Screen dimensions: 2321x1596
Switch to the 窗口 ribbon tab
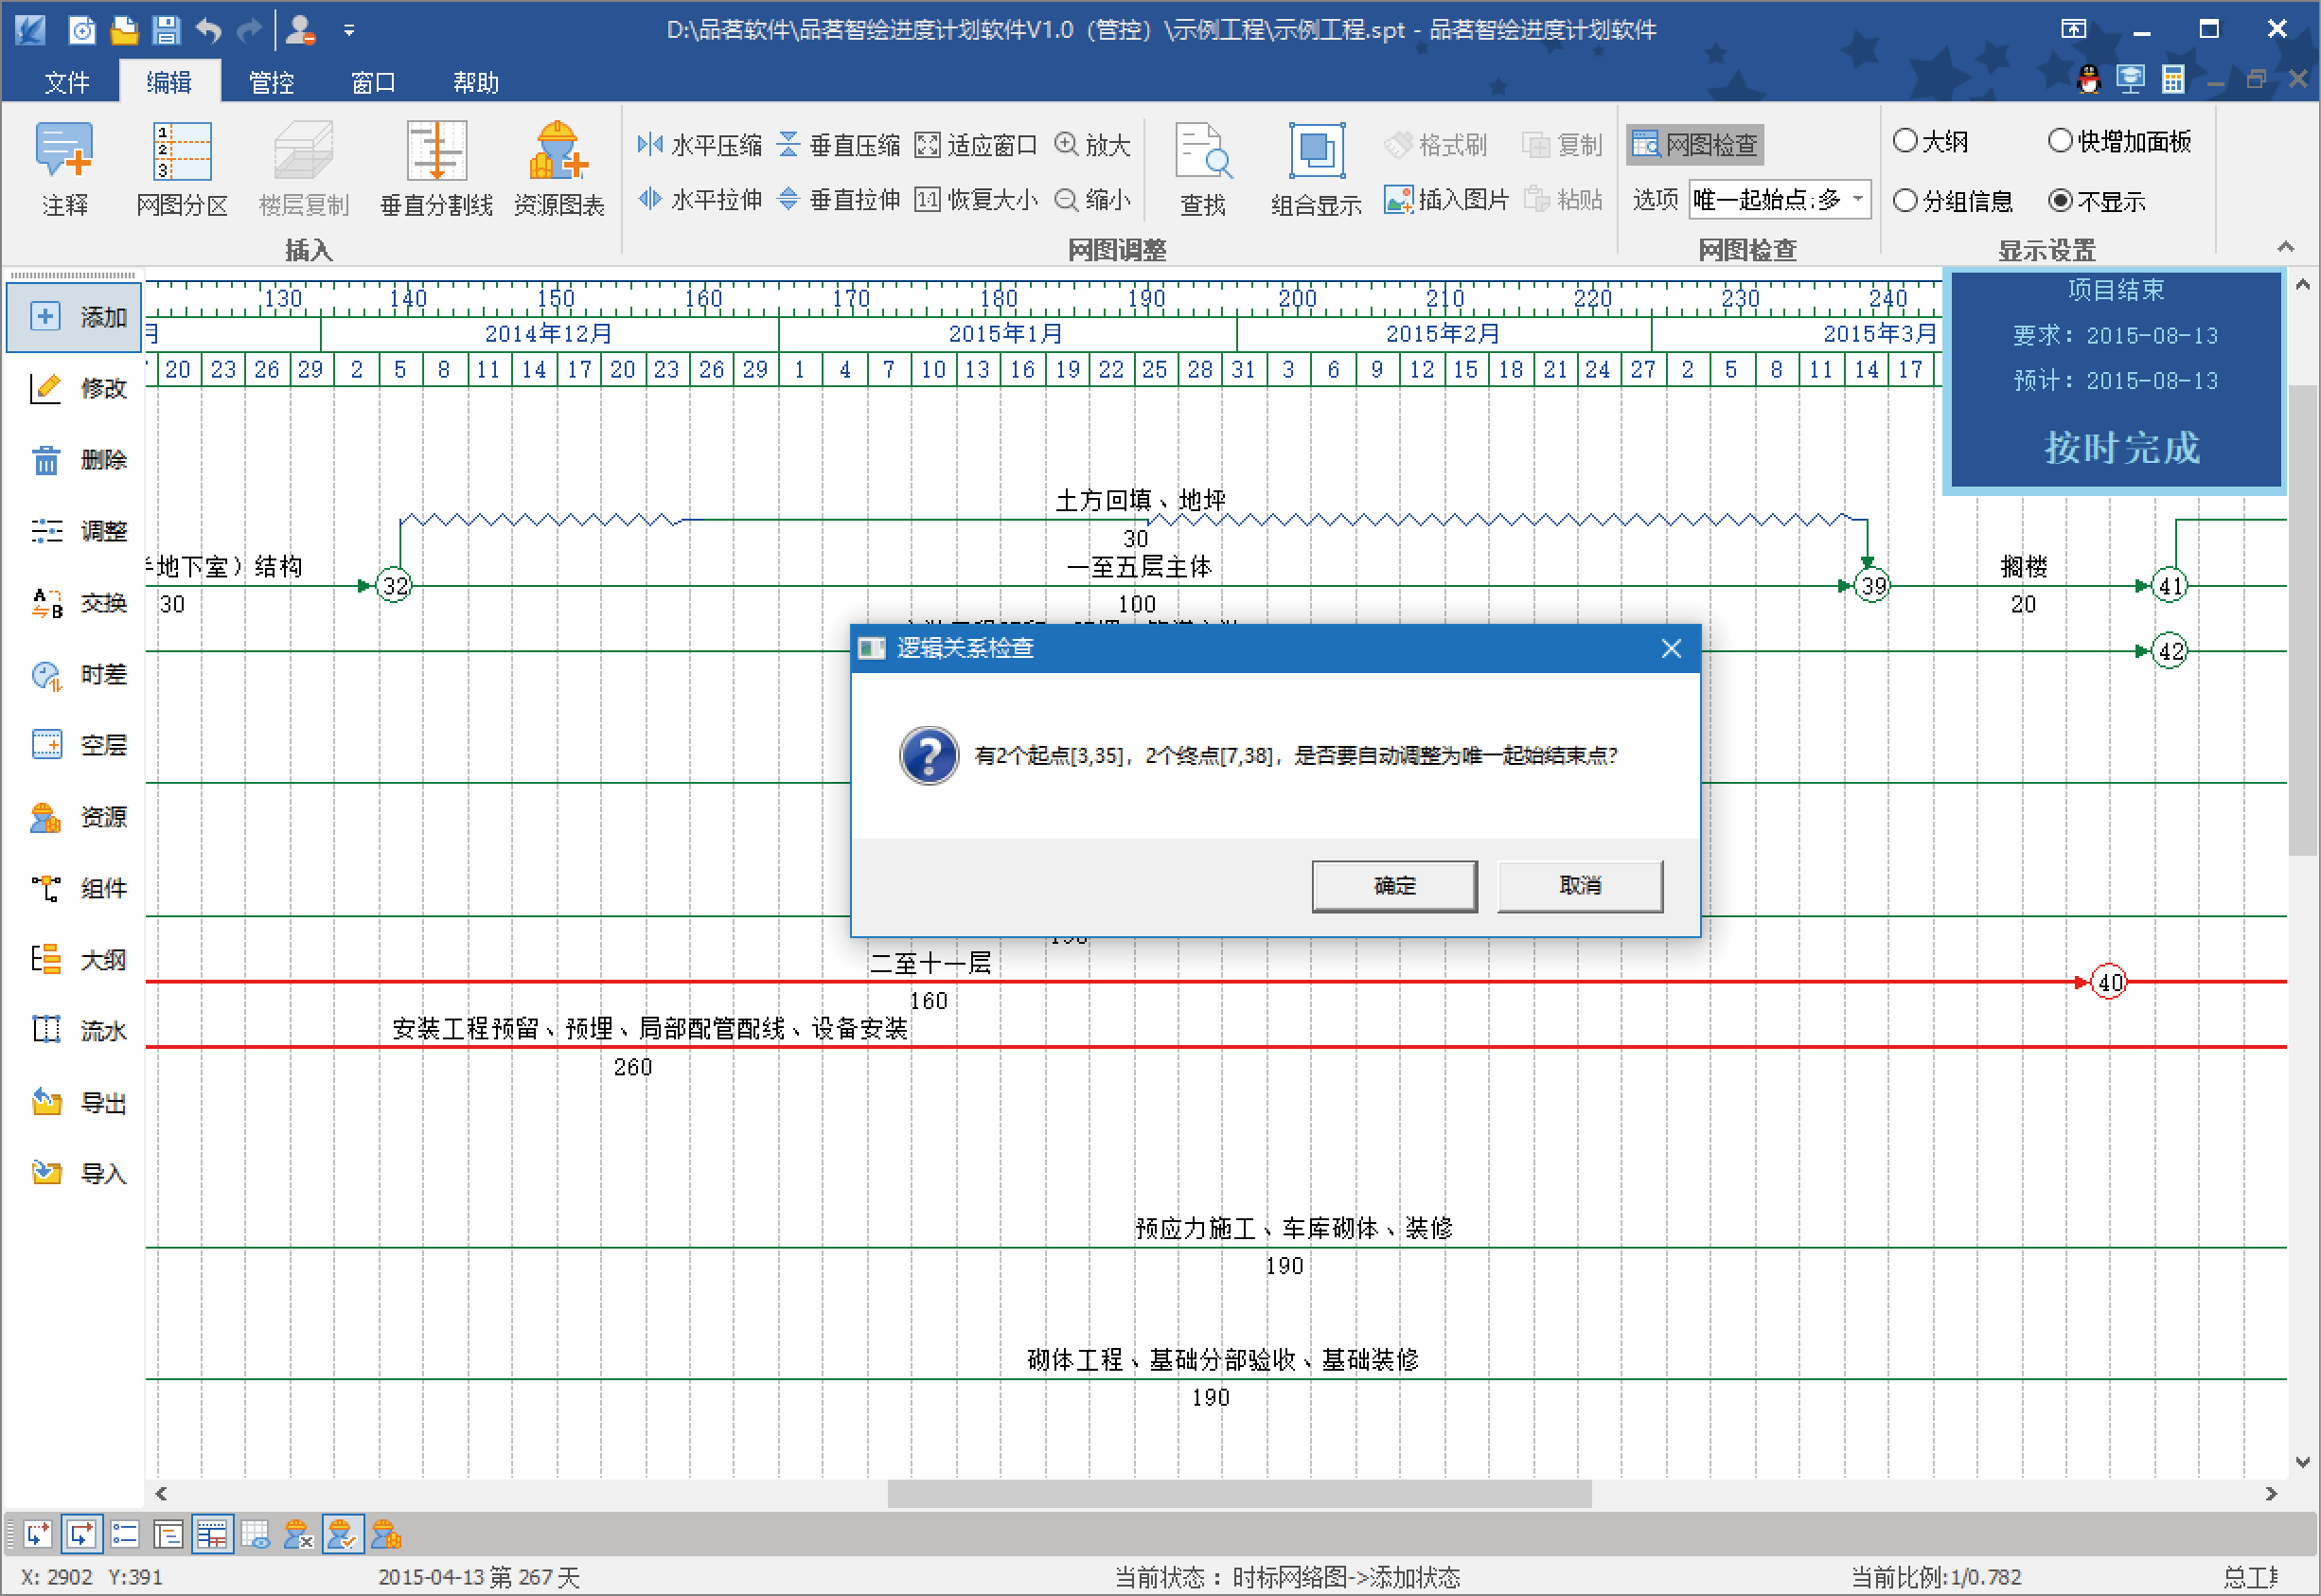[373, 82]
